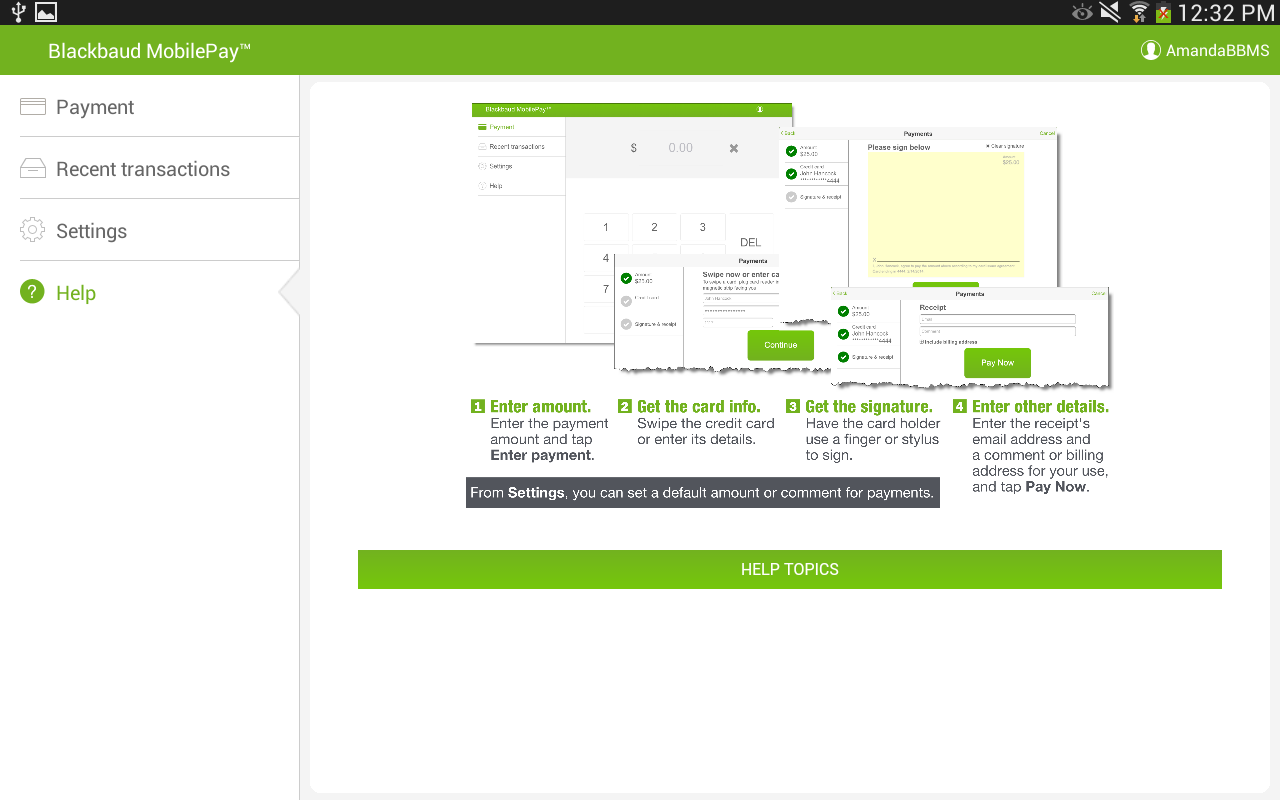Tap the tray icon beside Recent transactions
This screenshot has width=1280, height=800.
[33, 169]
